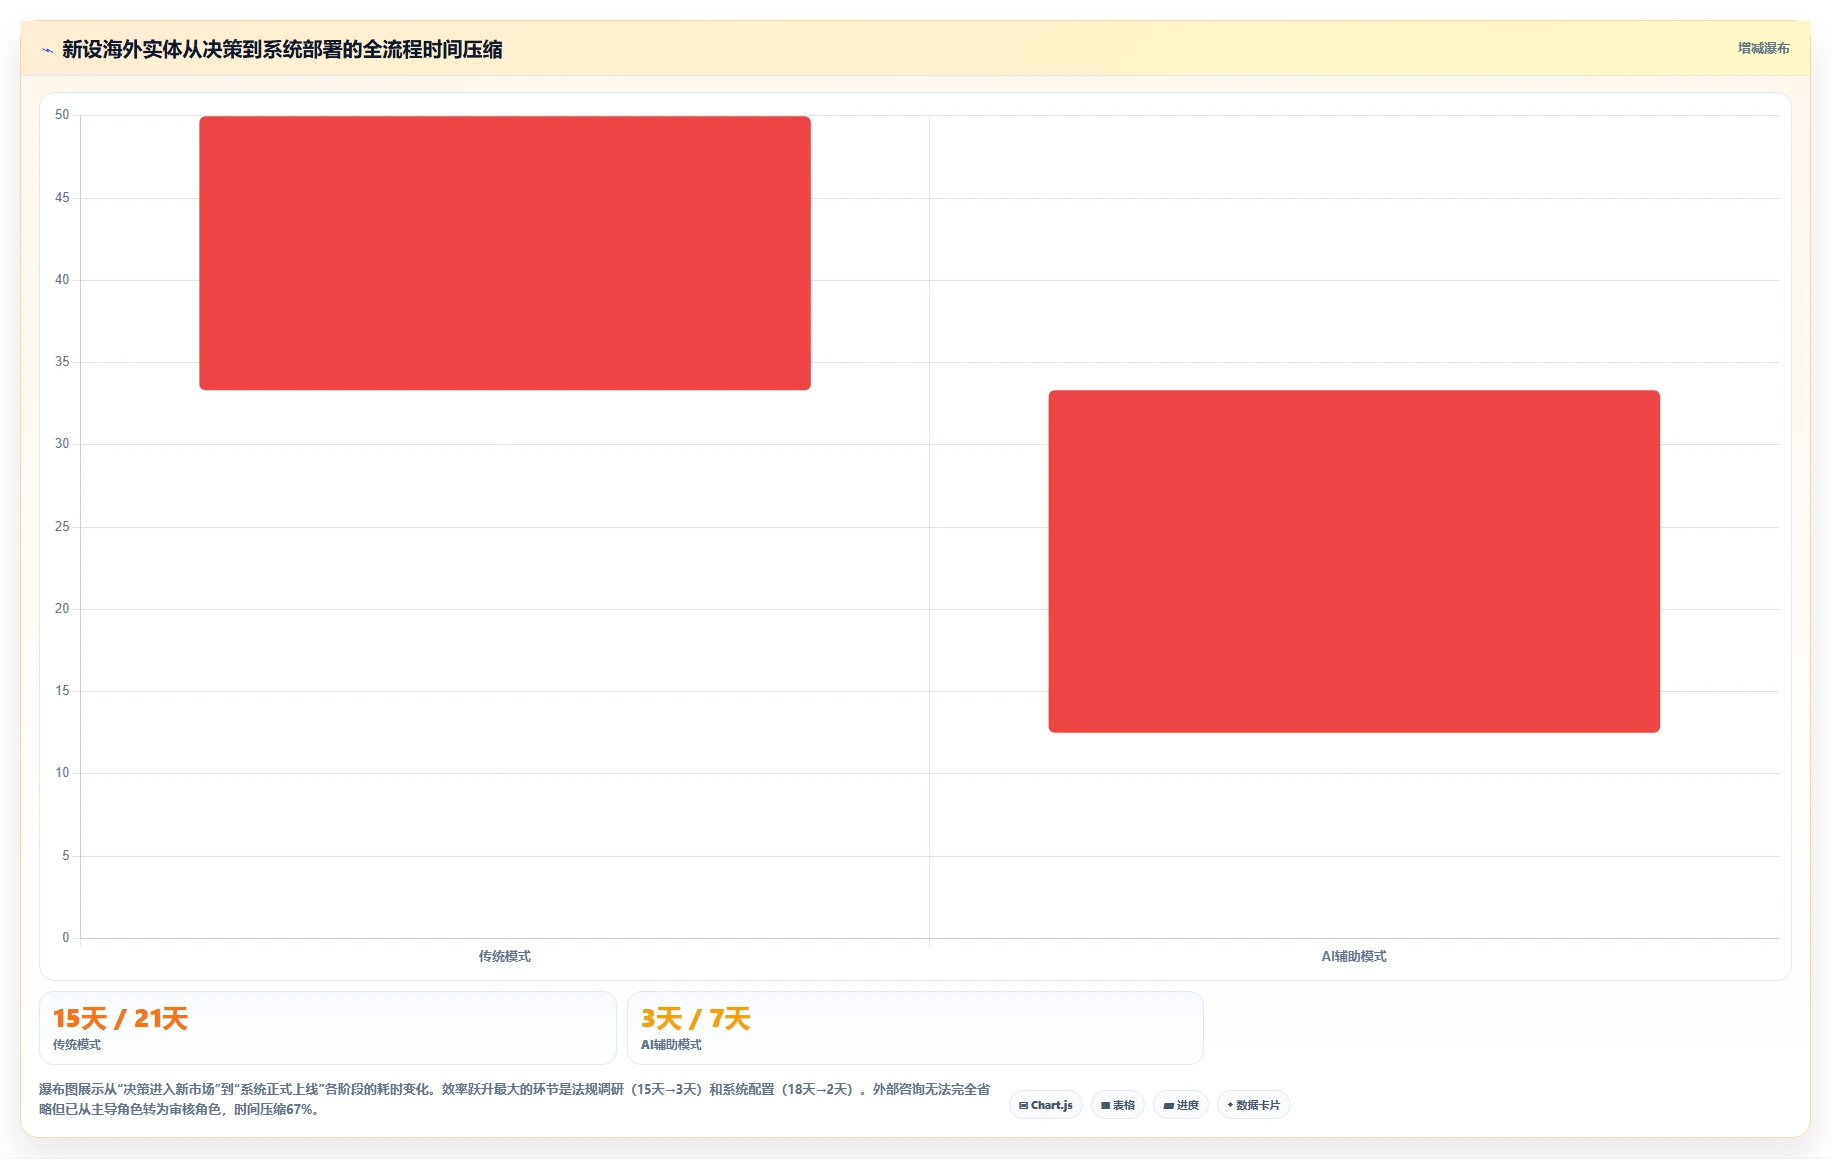
Task: Click y-axis value 0
Action: coord(66,938)
